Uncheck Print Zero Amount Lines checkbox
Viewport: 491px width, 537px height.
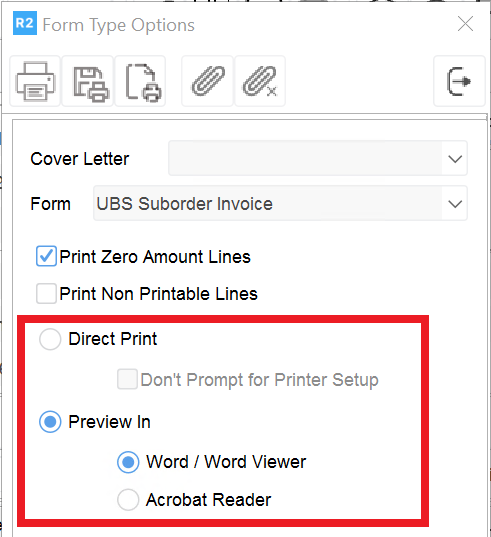coord(46,256)
